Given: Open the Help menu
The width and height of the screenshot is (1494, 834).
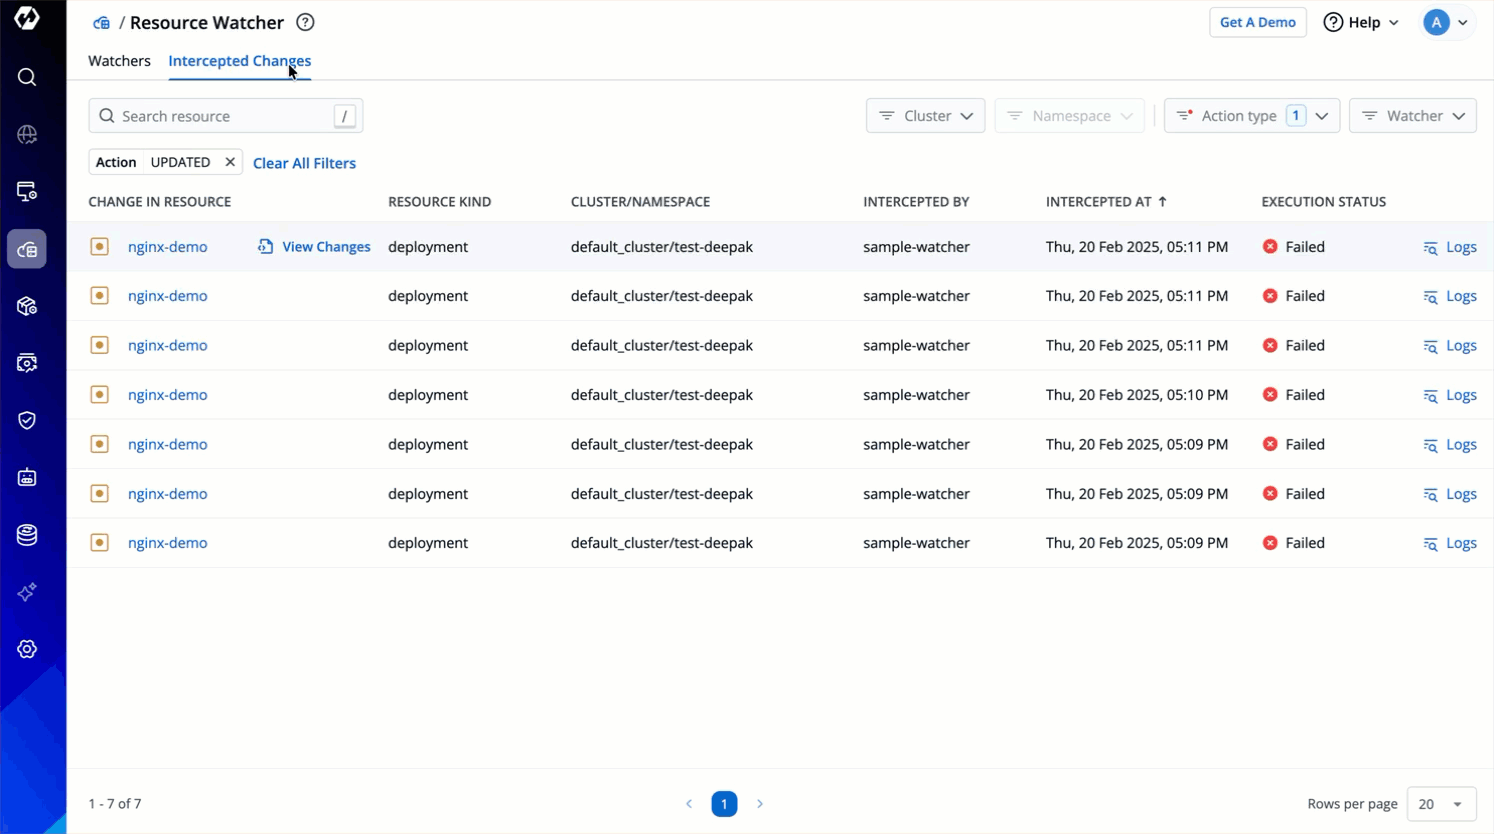Looking at the screenshot, I should pos(1361,22).
